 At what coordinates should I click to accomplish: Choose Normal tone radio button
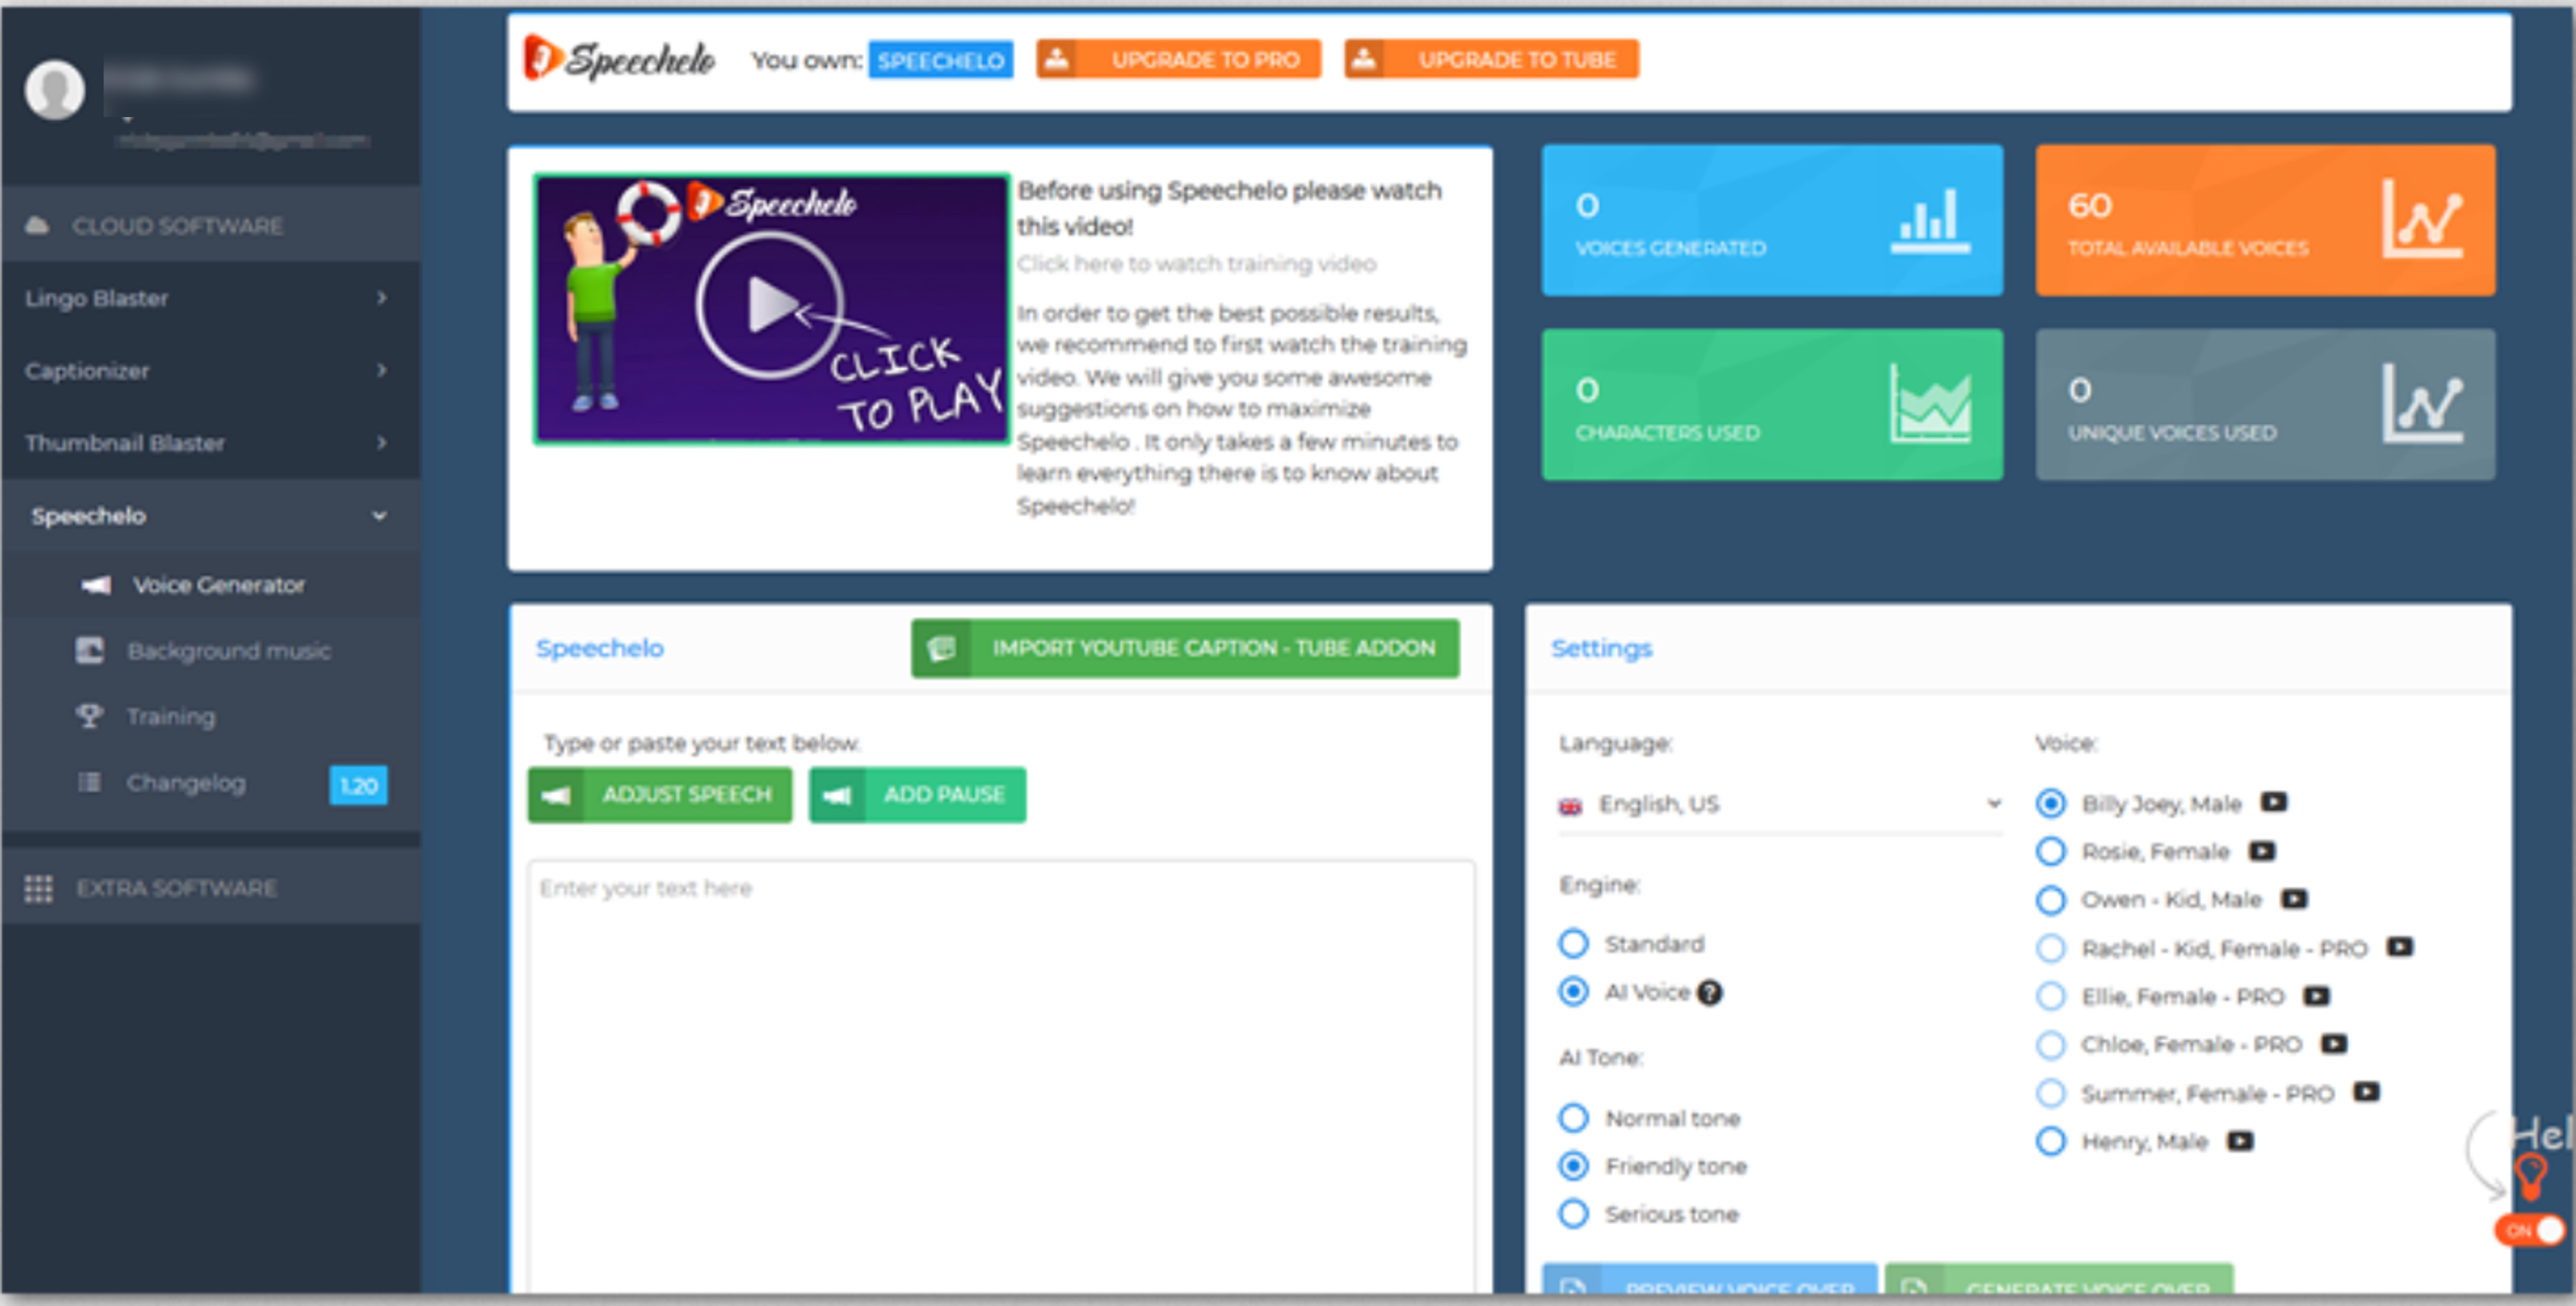[1574, 1118]
